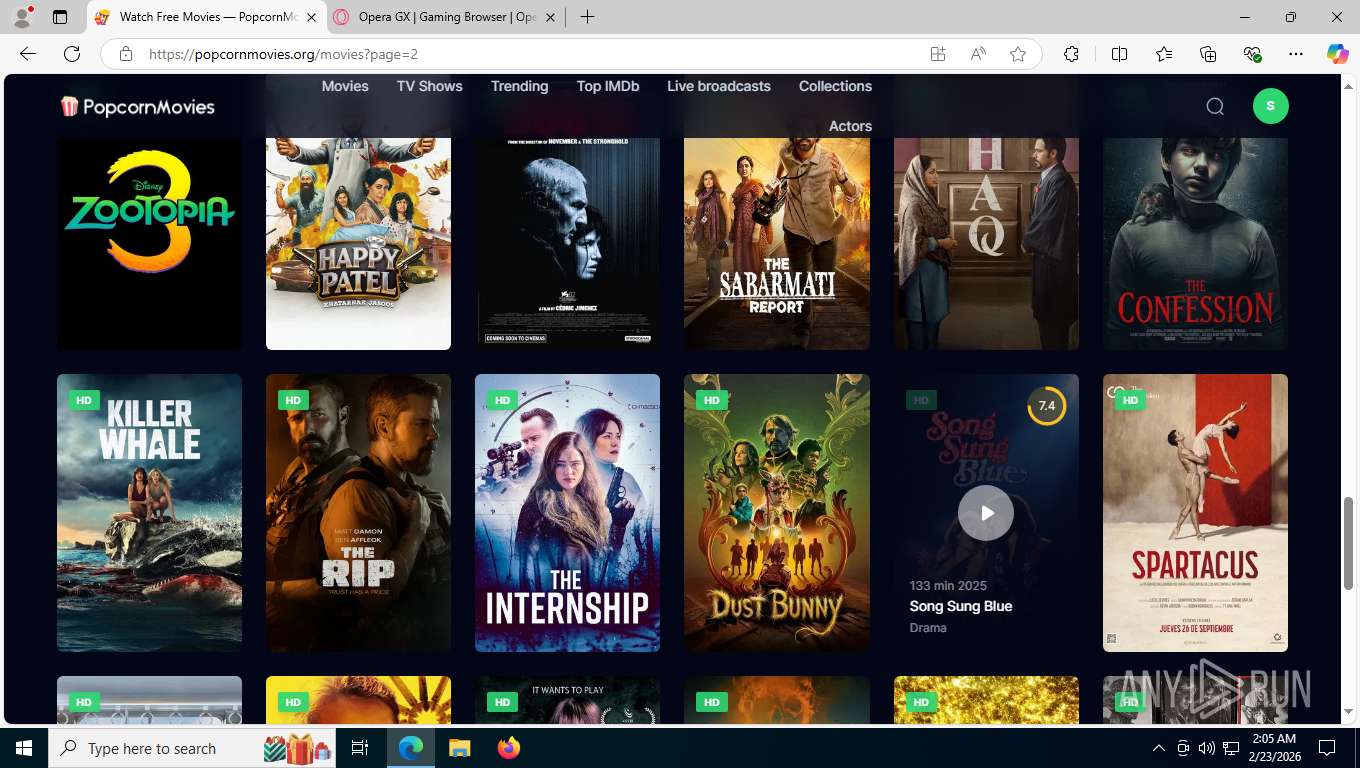Show hidden system tray icons

pos(1159,748)
